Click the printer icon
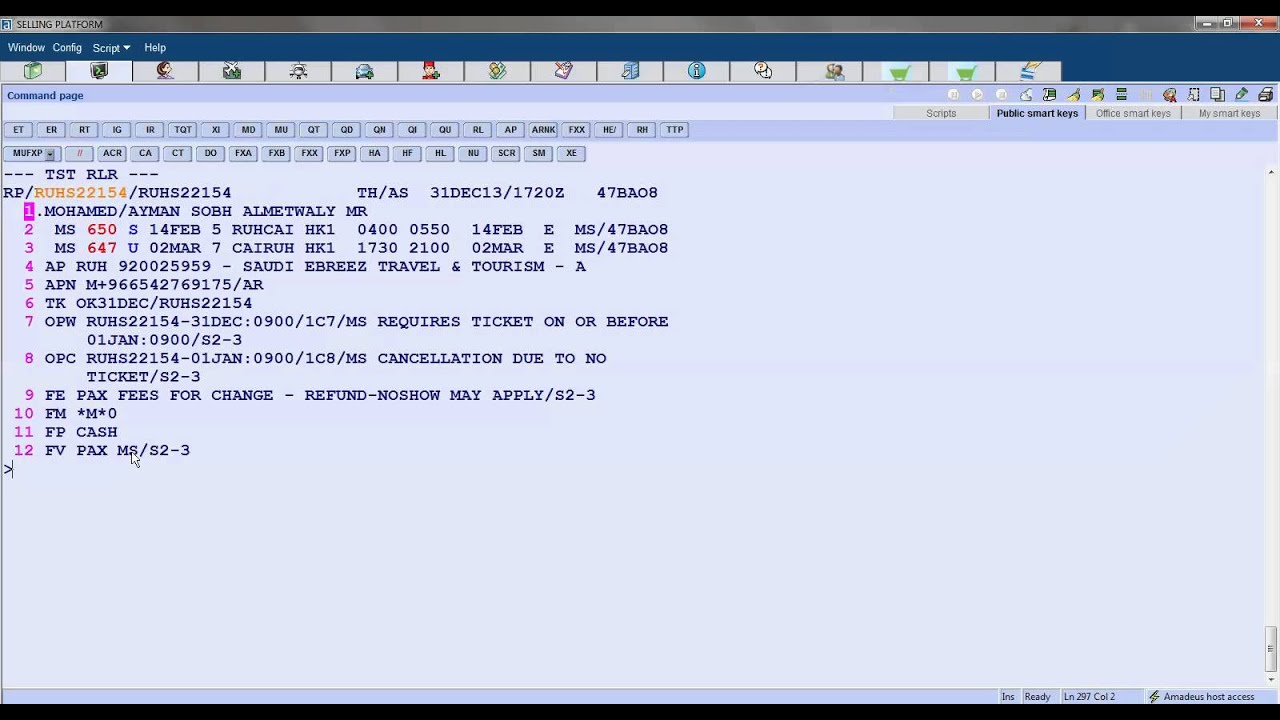Viewport: 1280px width, 720px height. [1265, 95]
